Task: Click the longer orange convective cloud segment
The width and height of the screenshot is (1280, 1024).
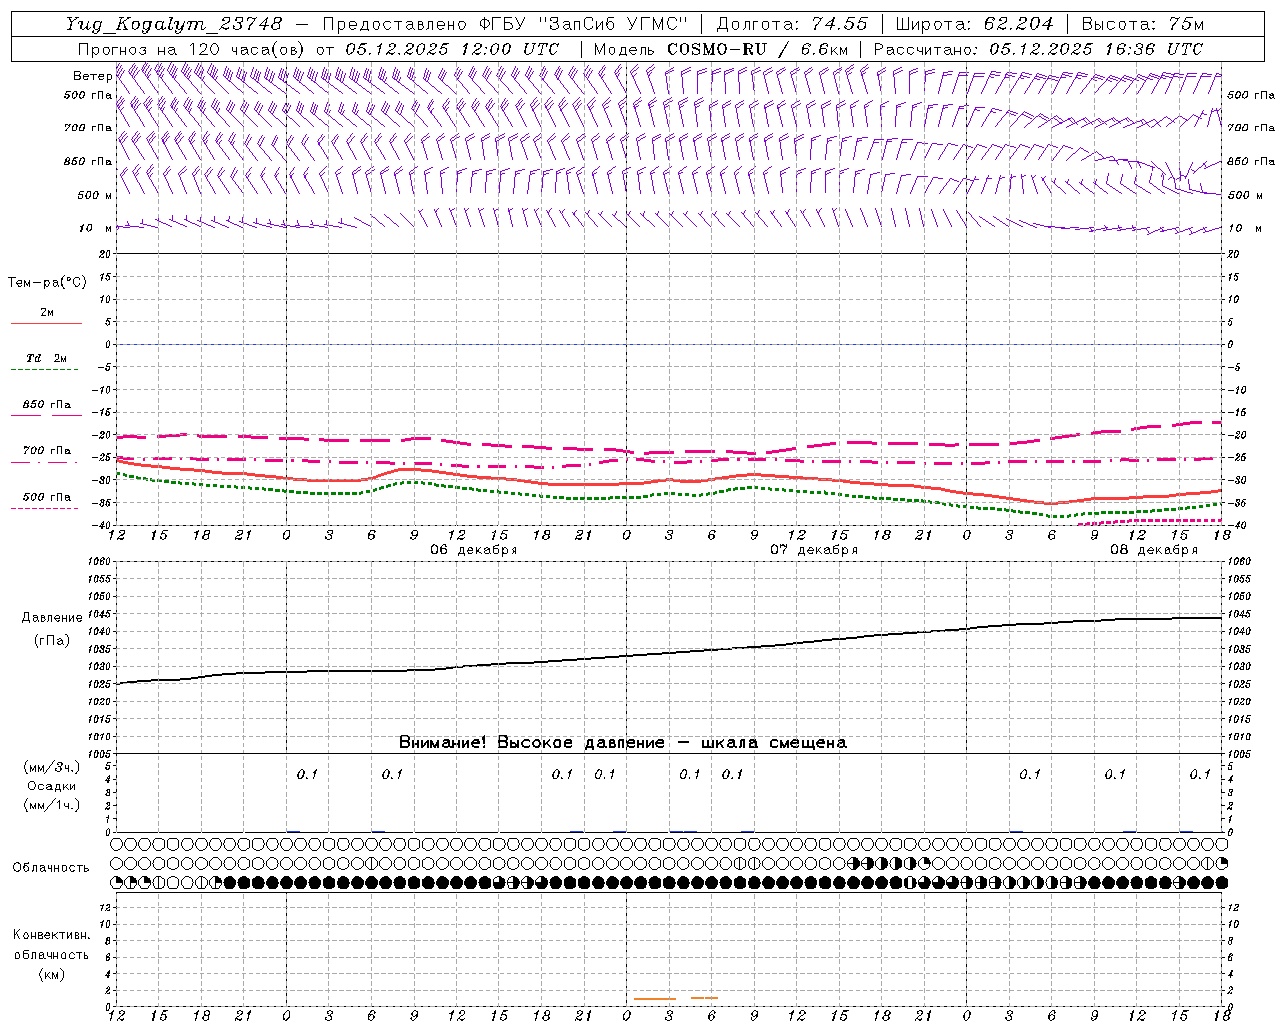Action: tap(655, 999)
